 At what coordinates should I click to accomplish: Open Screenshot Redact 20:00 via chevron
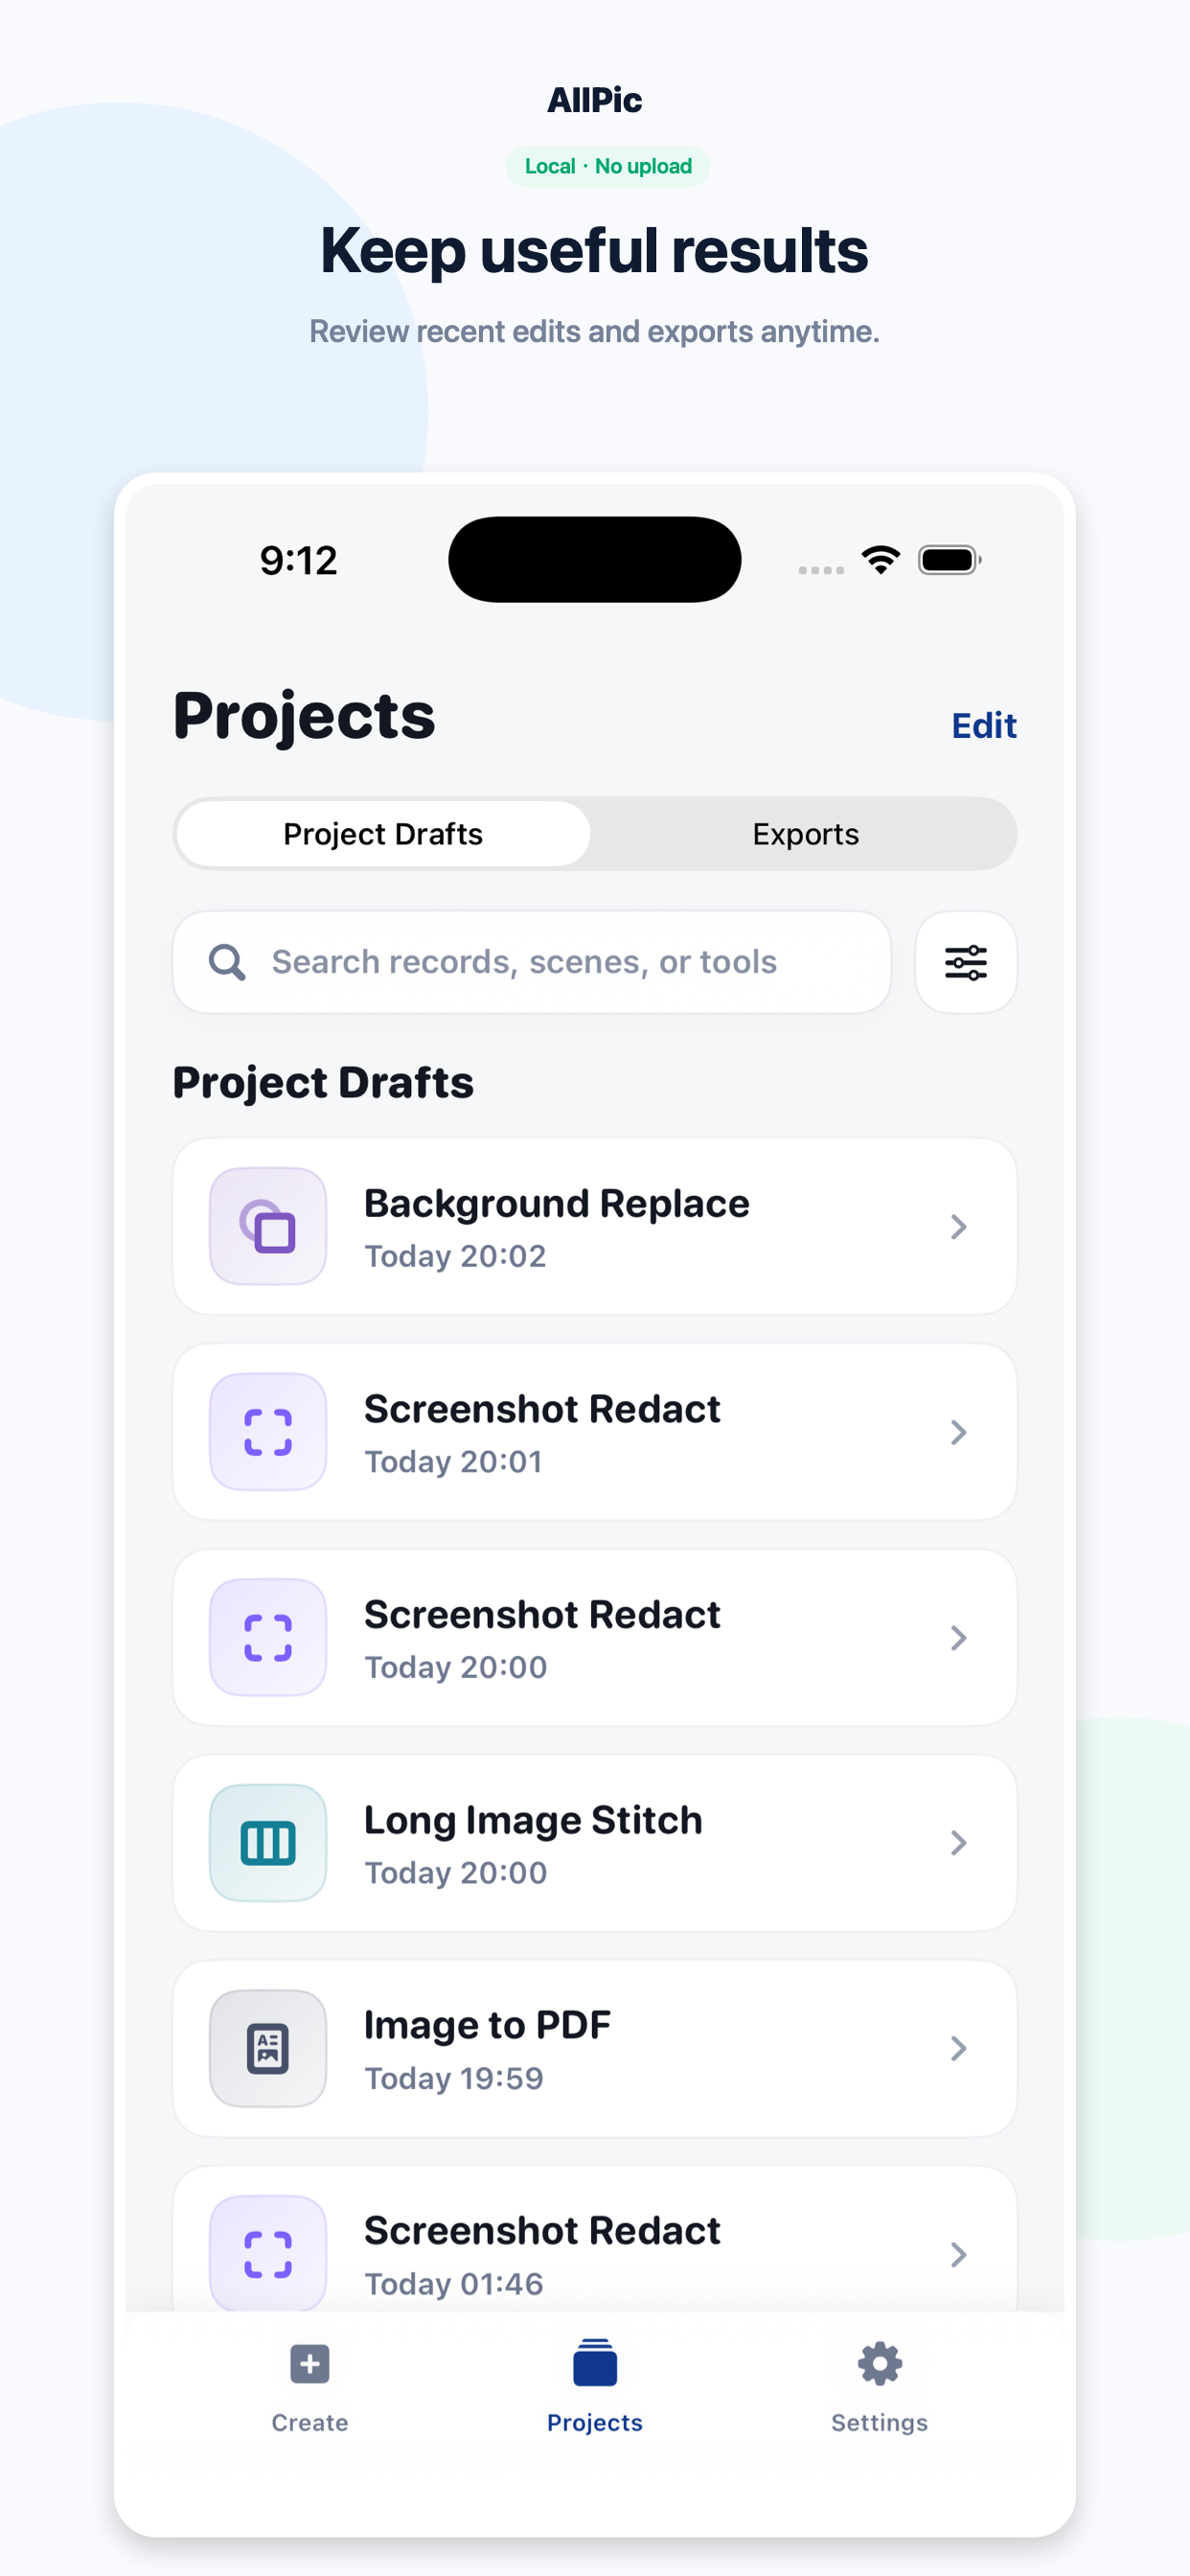point(958,1637)
